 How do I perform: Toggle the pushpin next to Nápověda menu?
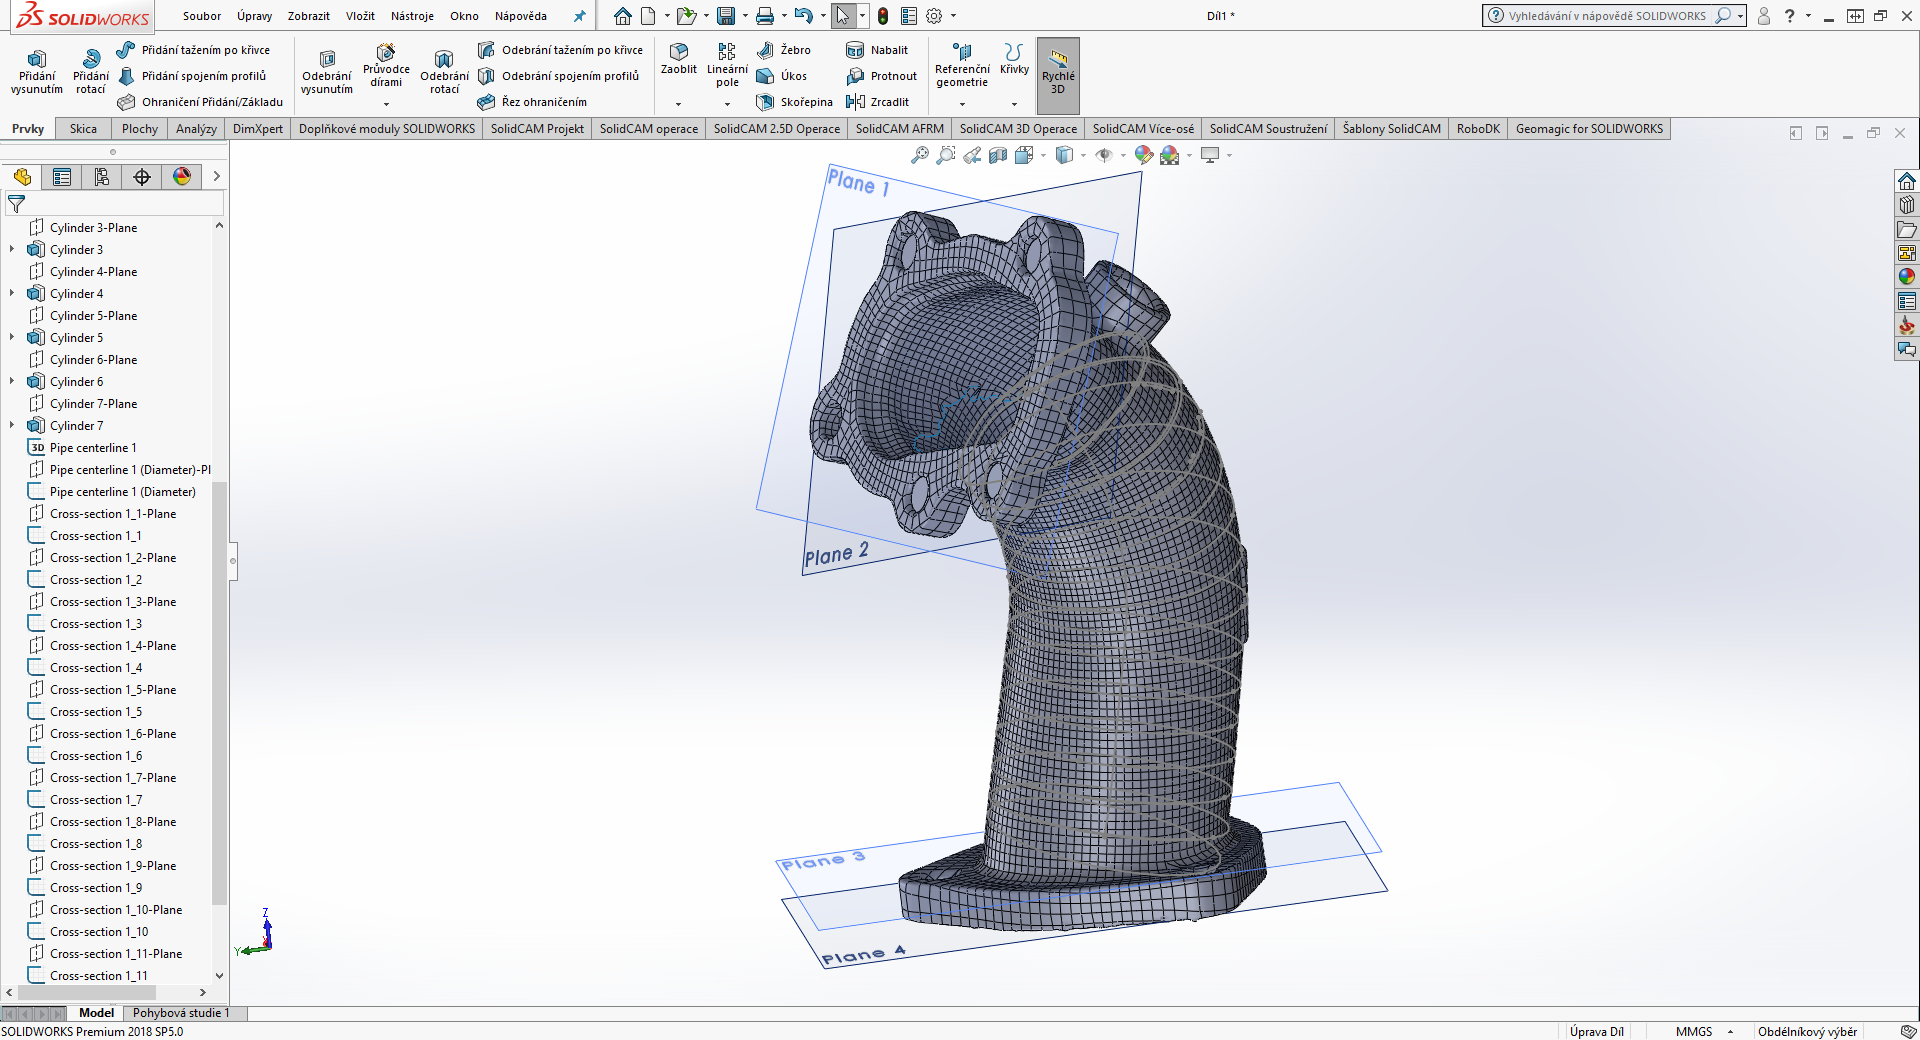click(579, 16)
